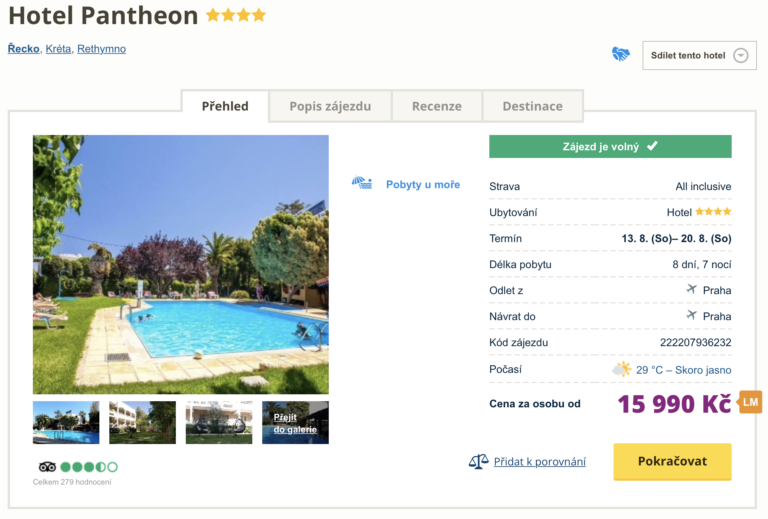Click the orange LM last-minute badge
768x519 pixels.
[750, 402]
